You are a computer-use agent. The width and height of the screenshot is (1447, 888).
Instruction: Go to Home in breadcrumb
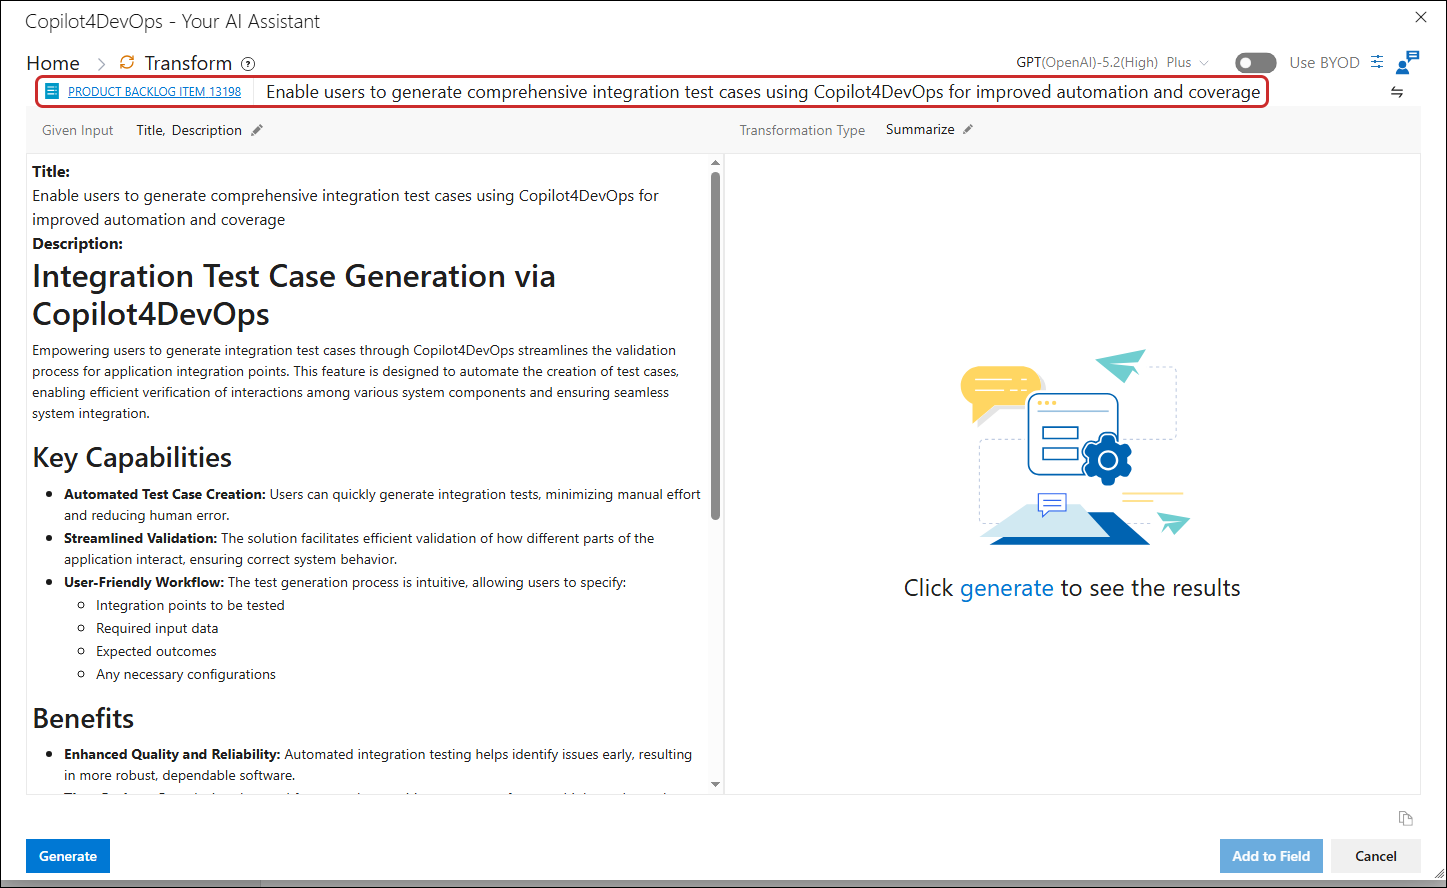pos(53,63)
